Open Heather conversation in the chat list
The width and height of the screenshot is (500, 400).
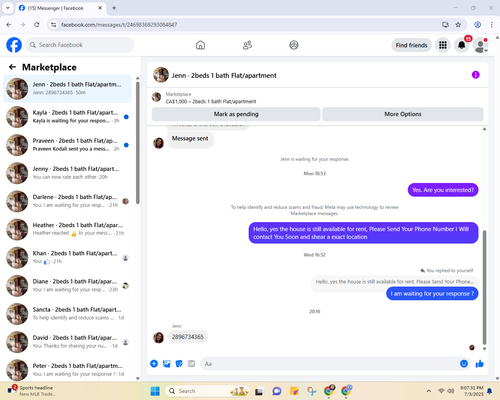[67, 229]
